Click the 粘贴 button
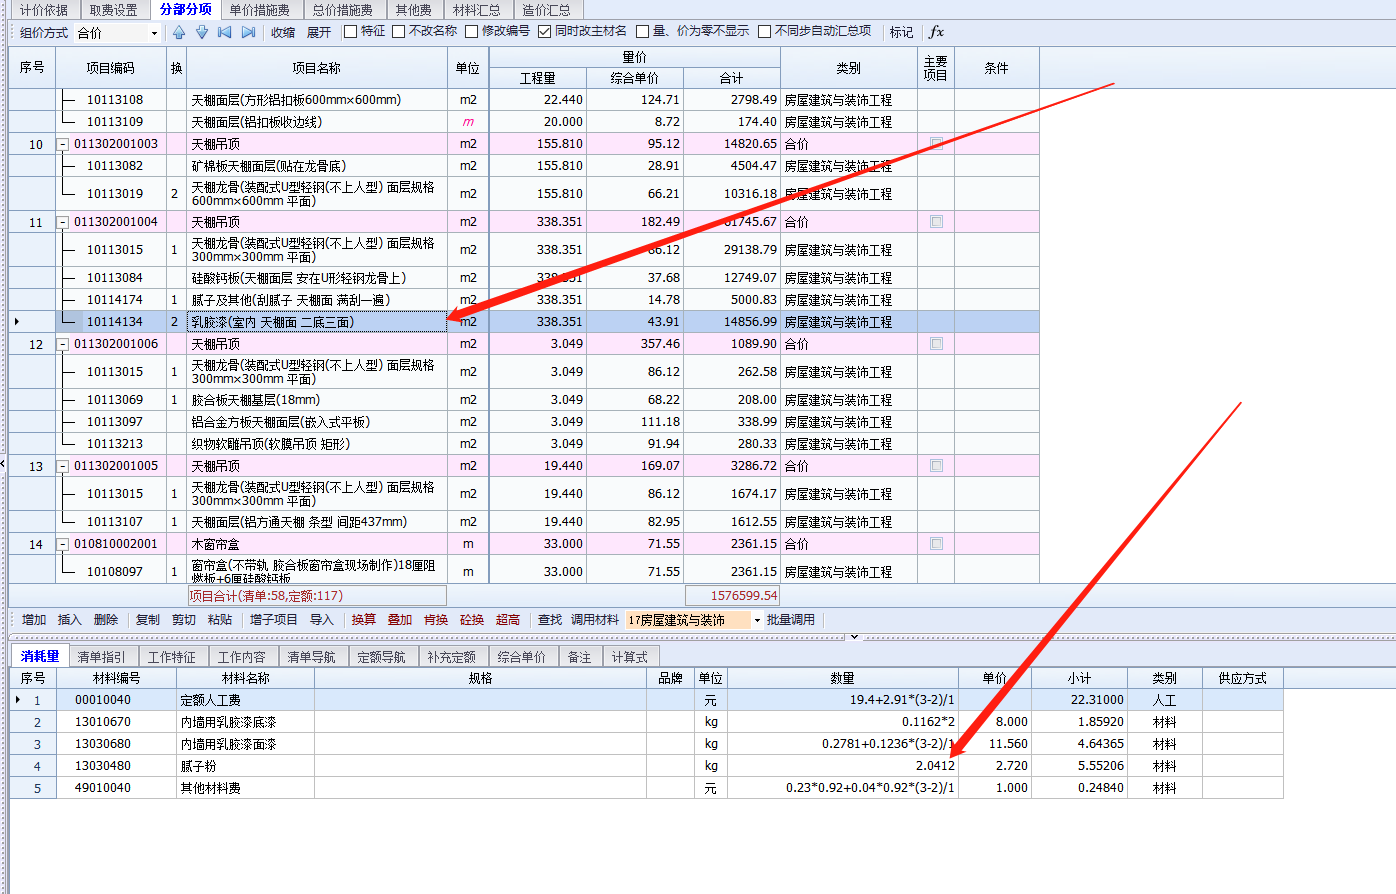The image size is (1396, 894). coord(220,620)
